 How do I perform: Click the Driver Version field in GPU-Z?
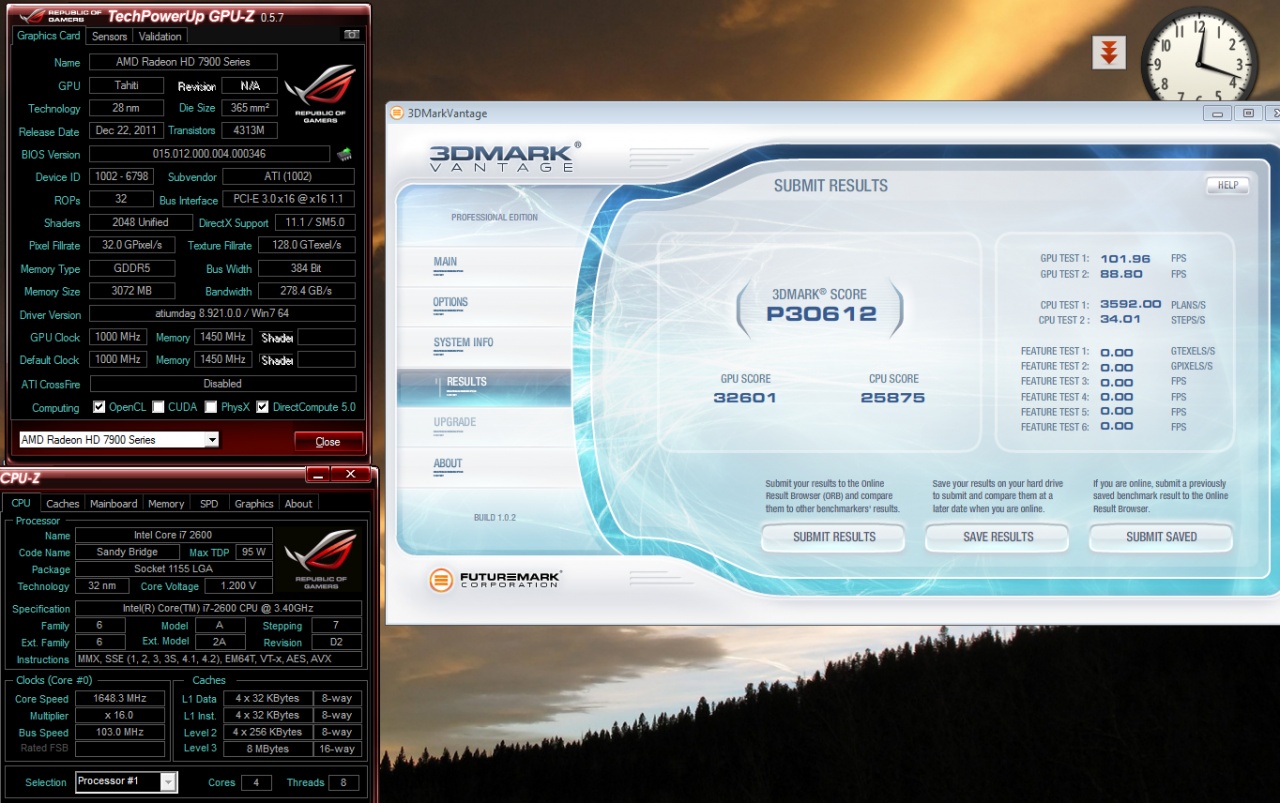pyautogui.click(x=222, y=314)
